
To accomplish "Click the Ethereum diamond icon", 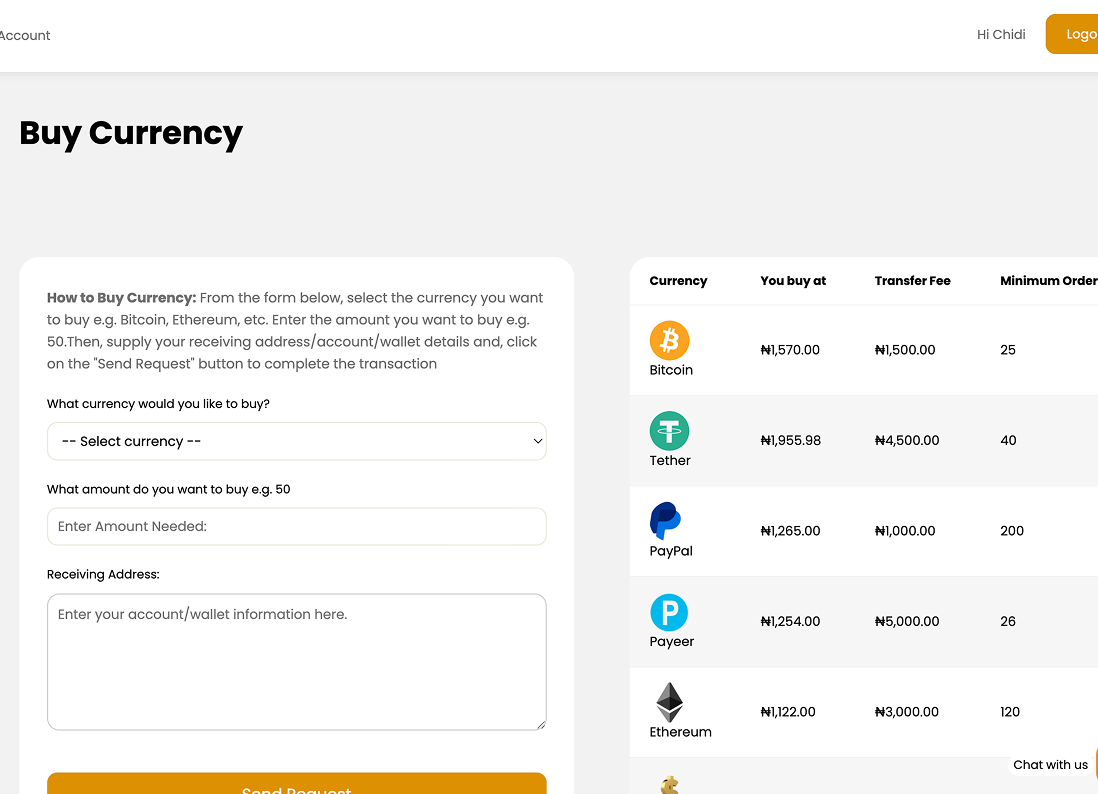I will pyautogui.click(x=669, y=702).
